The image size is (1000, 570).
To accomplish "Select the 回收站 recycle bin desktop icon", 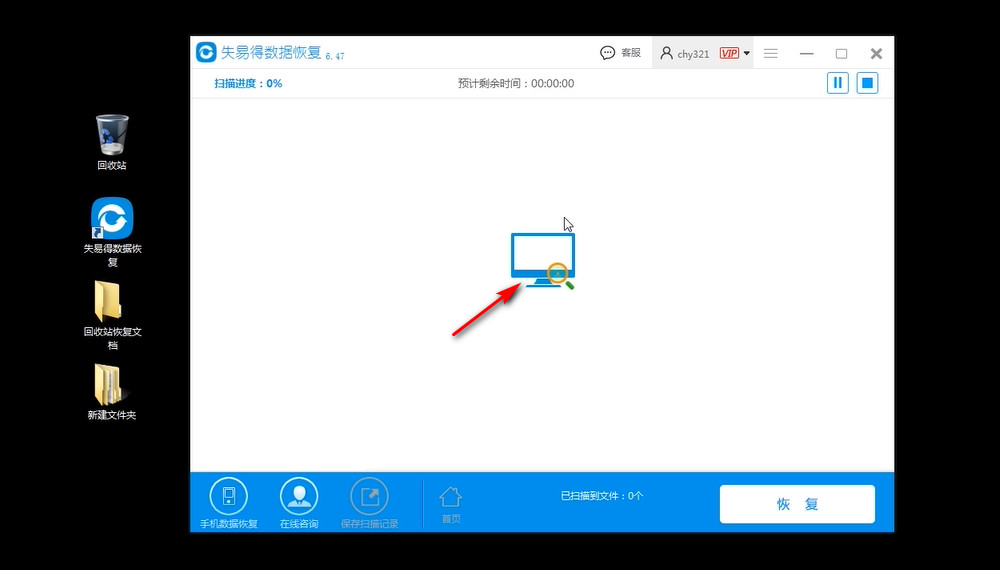I will pos(112,142).
